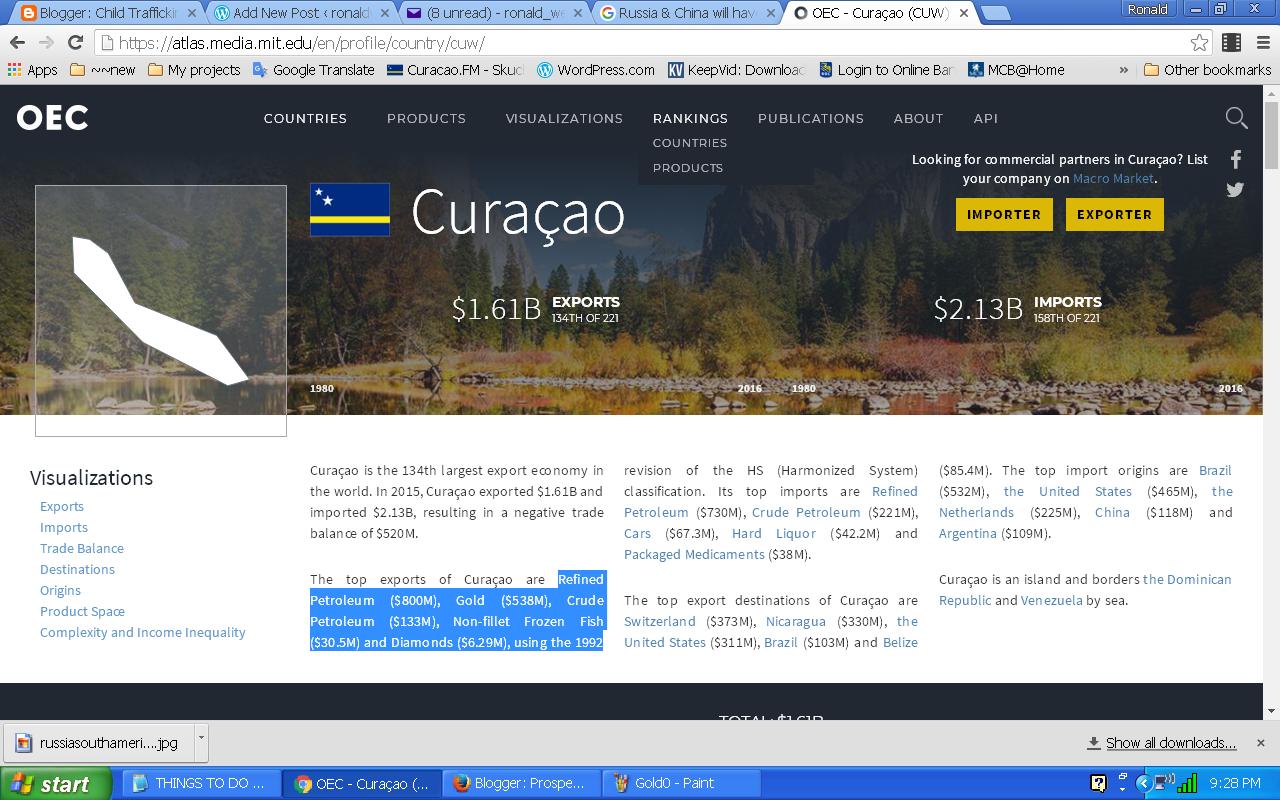The width and height of the screenshot is (1280, 800).
Task: Open the Macro Market link
Action: pos(1113,178)
